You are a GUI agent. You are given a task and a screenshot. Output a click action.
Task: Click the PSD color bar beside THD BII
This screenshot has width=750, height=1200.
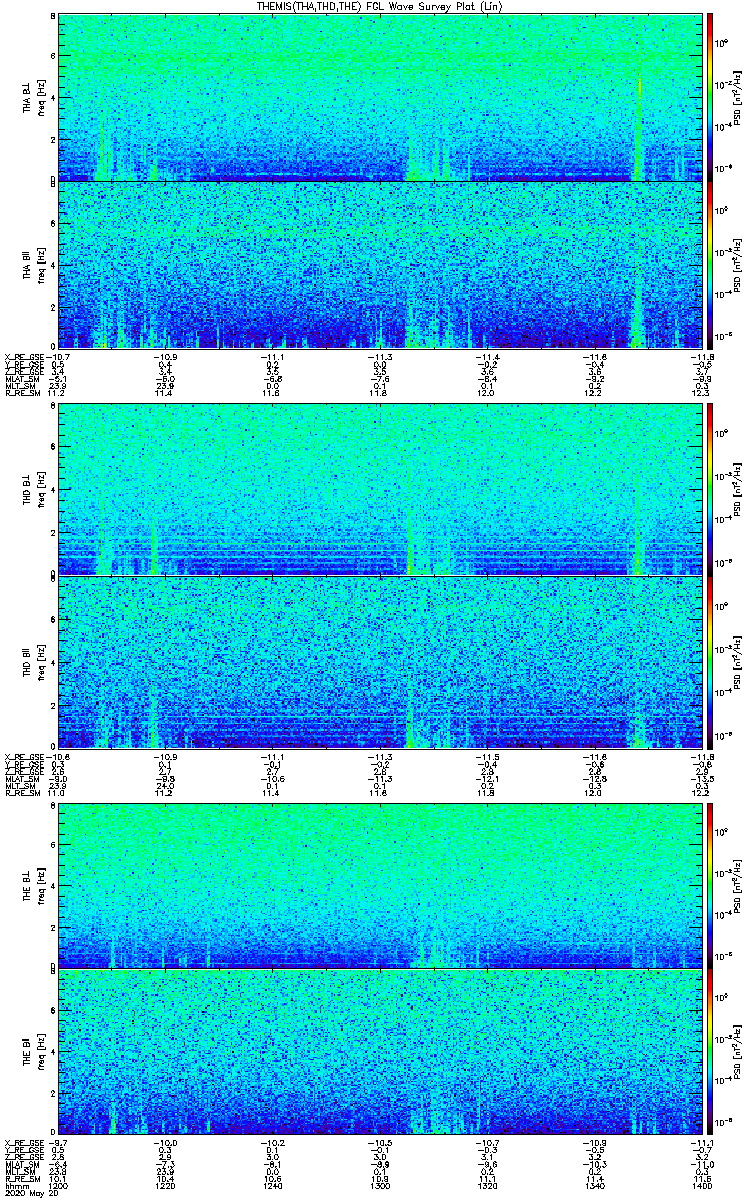(710, 661)
